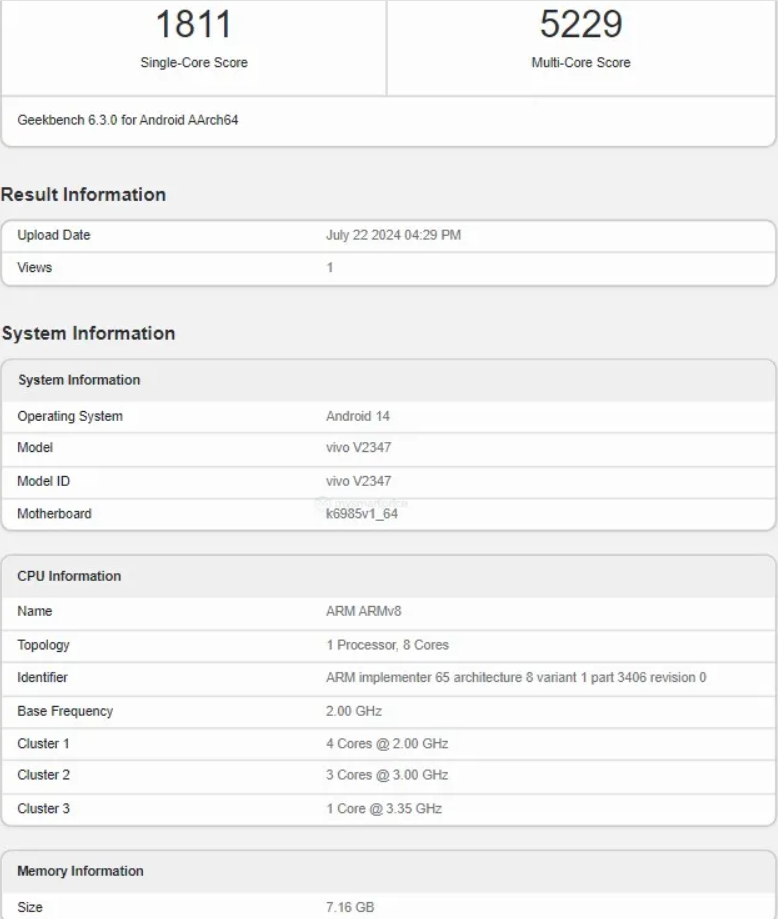Click the large System Information section heading
This screenshot has width=778, height=919.
coord(88,334)
